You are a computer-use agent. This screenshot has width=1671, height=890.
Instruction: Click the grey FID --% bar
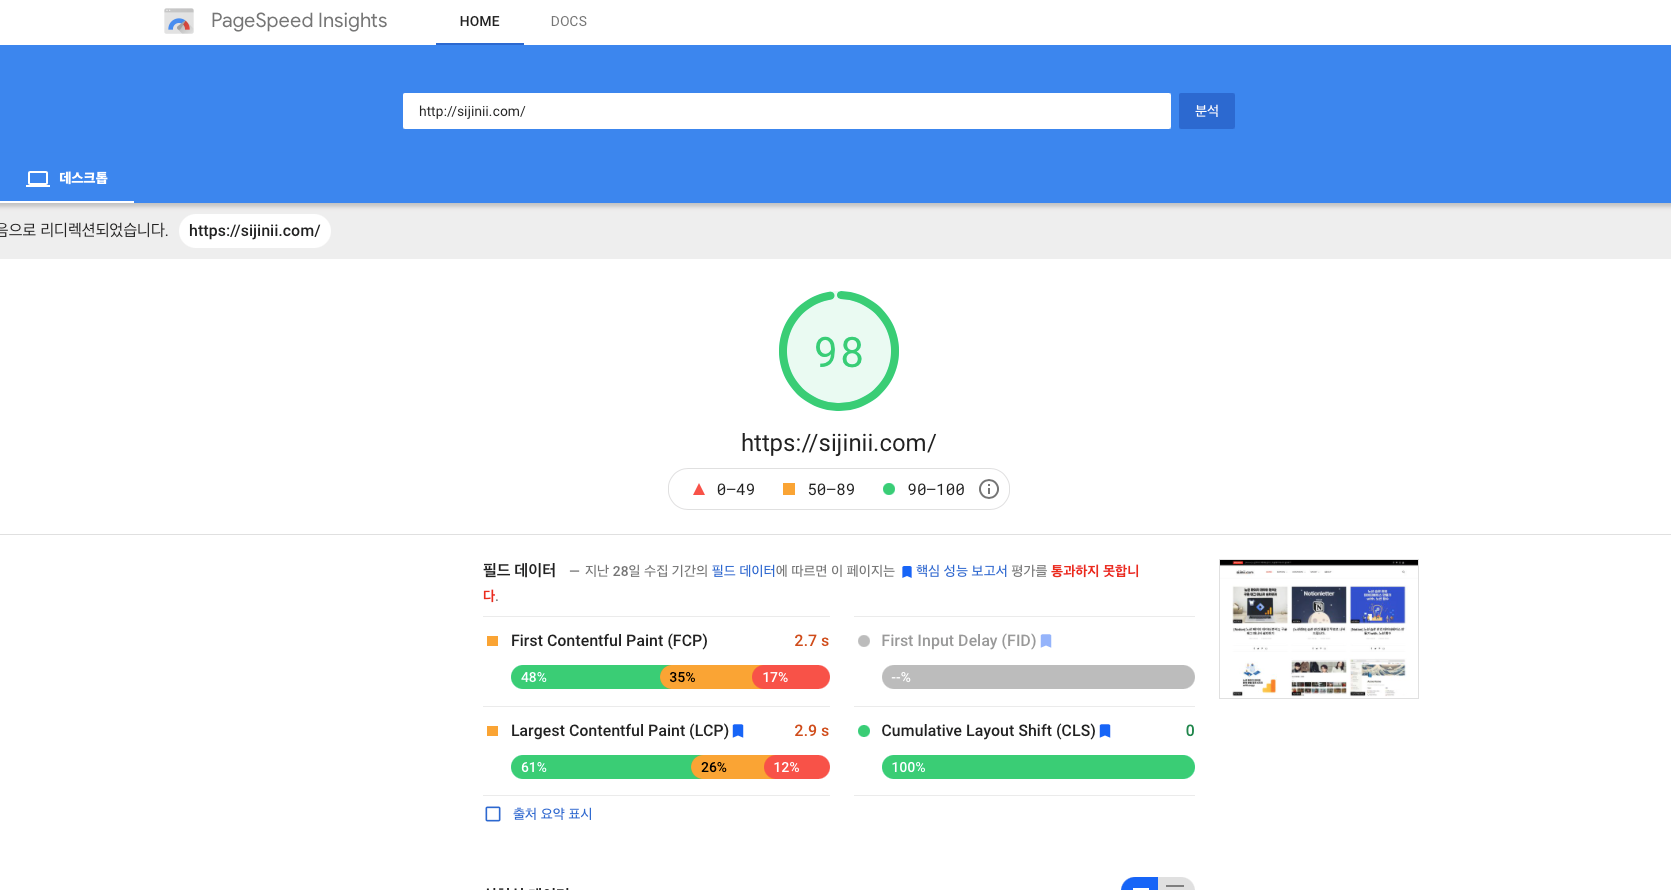[1038, 677]
